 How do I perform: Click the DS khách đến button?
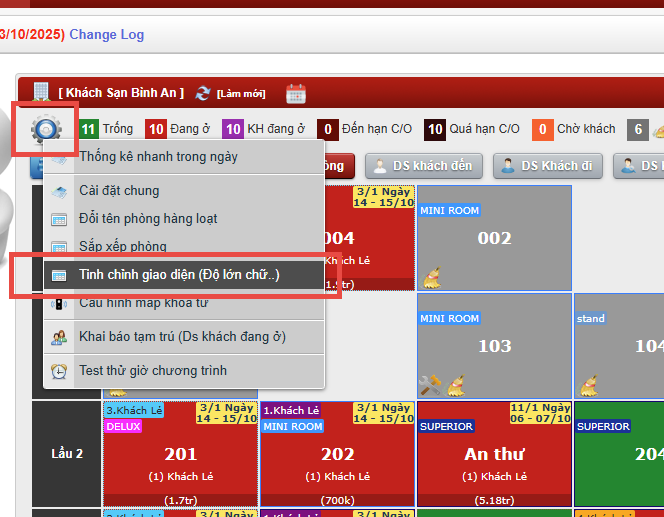(424, 166)
